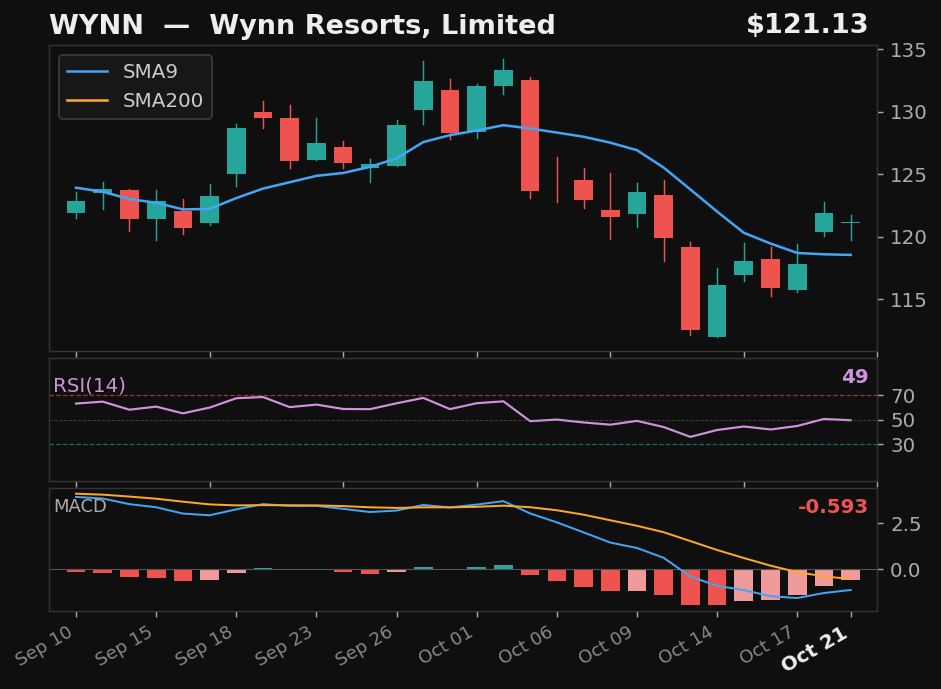Click the RSI(14) panel label
The image size is (941, 689).
point(89,385)
